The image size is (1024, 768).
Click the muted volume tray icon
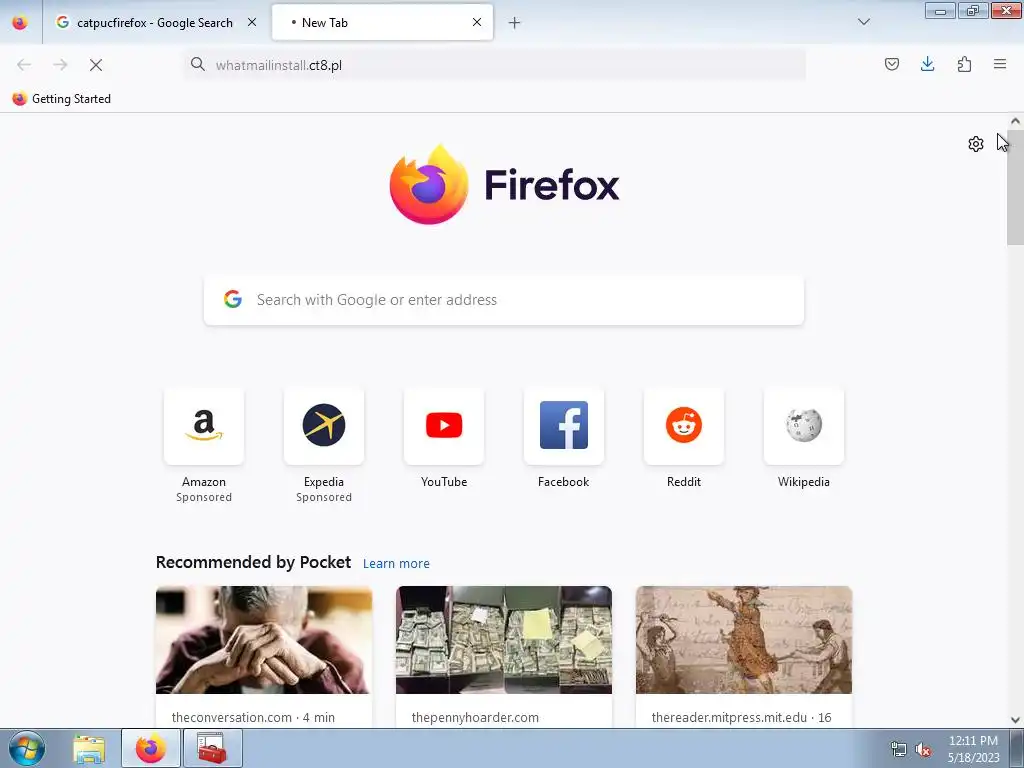[923, 749]
